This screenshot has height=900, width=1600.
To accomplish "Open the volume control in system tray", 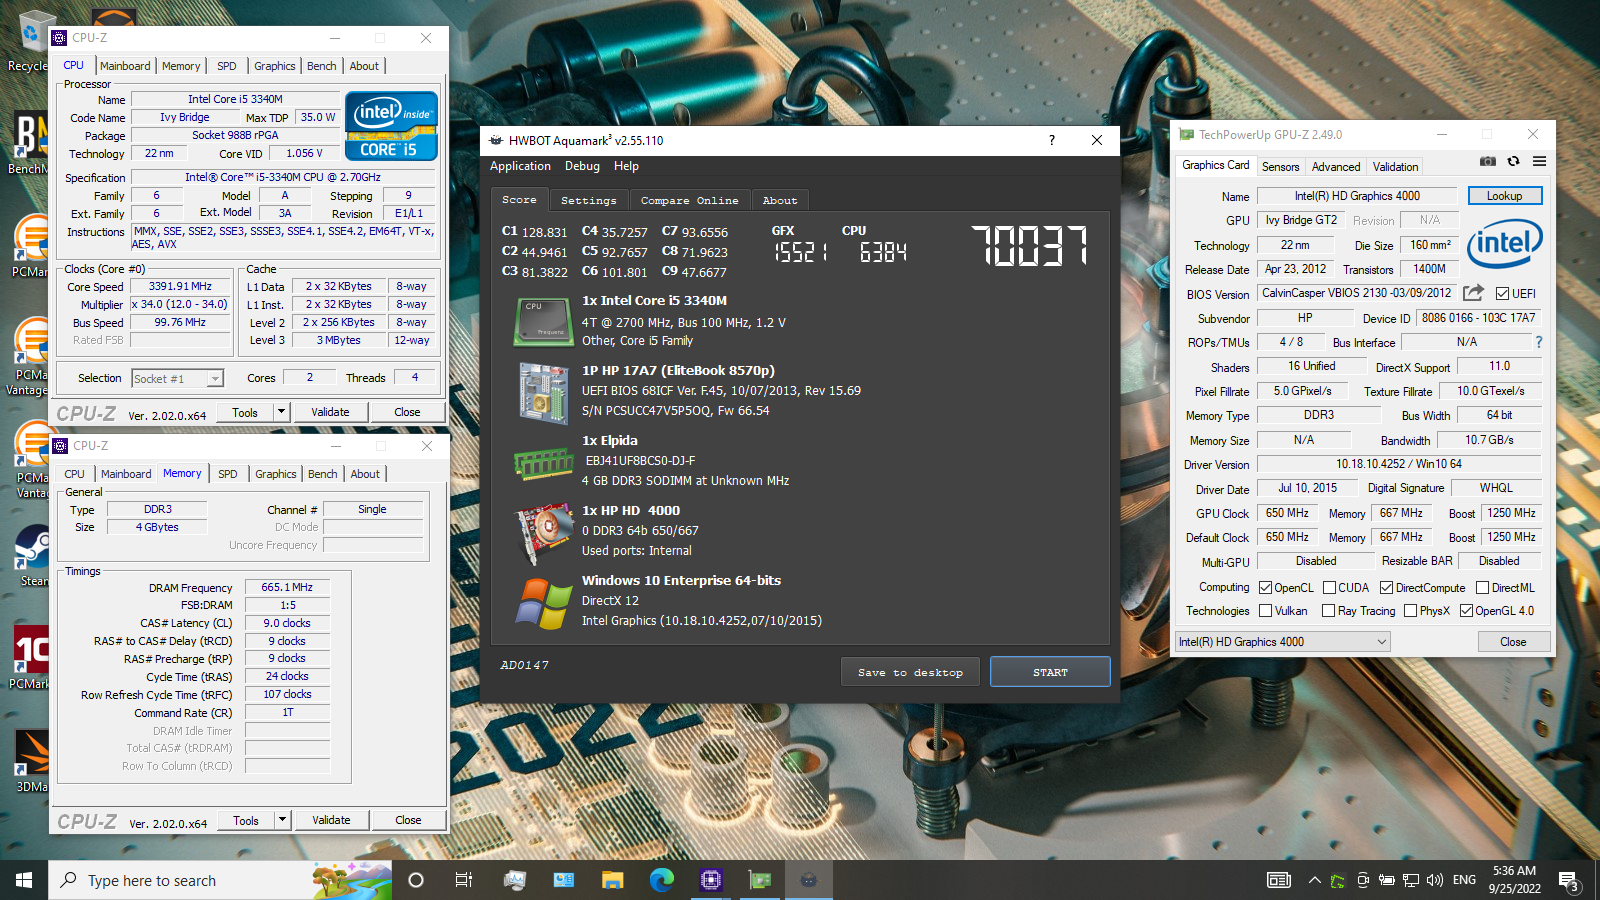I will [1435, 880].
